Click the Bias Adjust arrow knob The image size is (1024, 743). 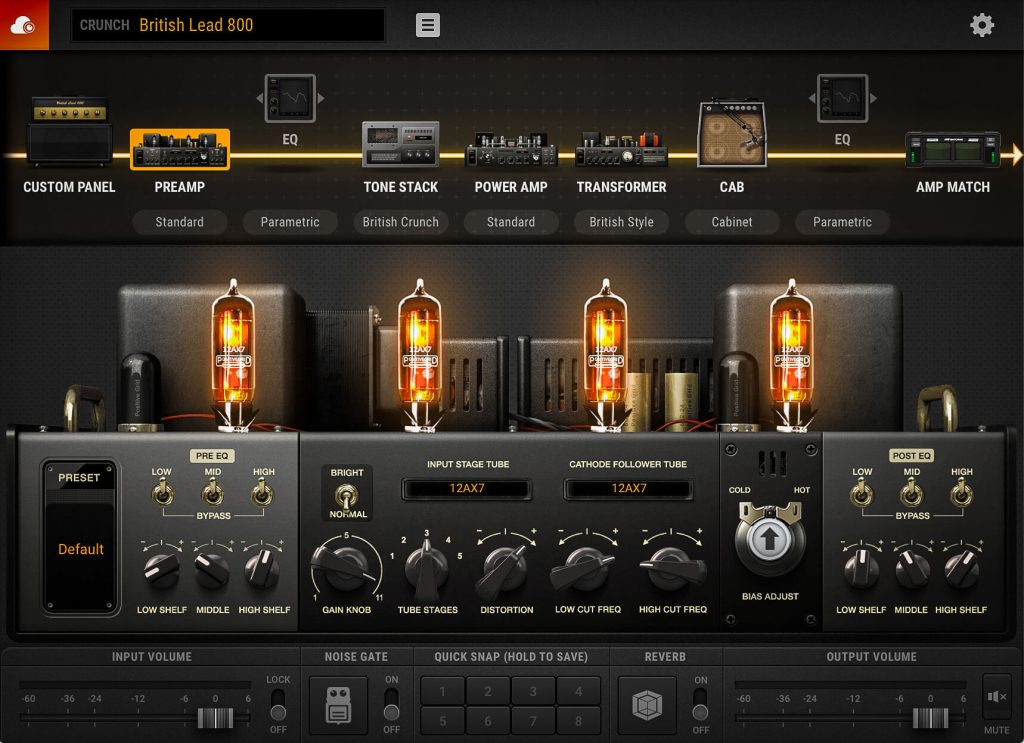point(769,540)
